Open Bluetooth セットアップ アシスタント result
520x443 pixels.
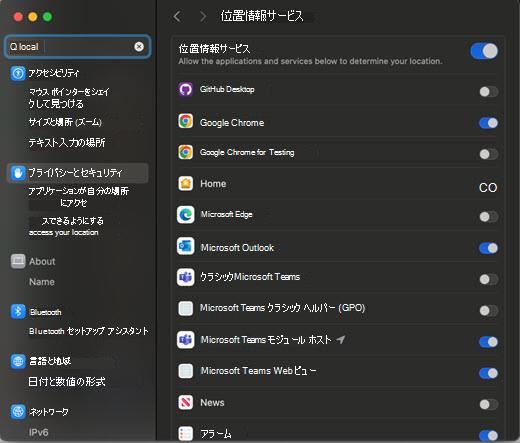click(x=89, y=331)
